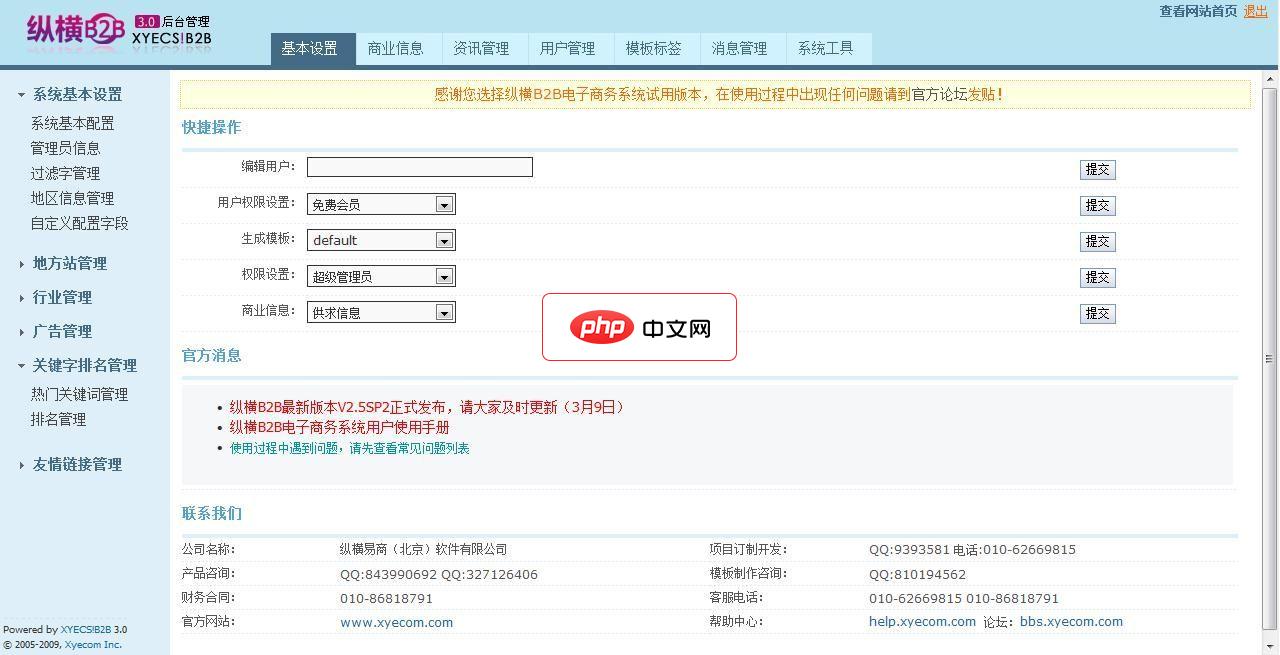The image size is (1280, 655).
Task: Open 排名管理 in sidebar
Action: coord(58,419)
